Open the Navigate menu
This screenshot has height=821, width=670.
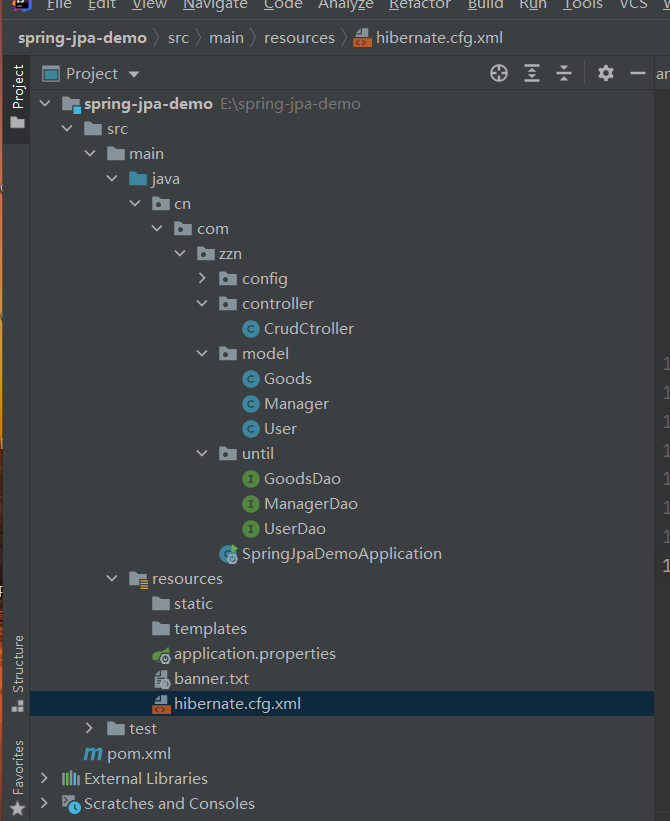215,5
